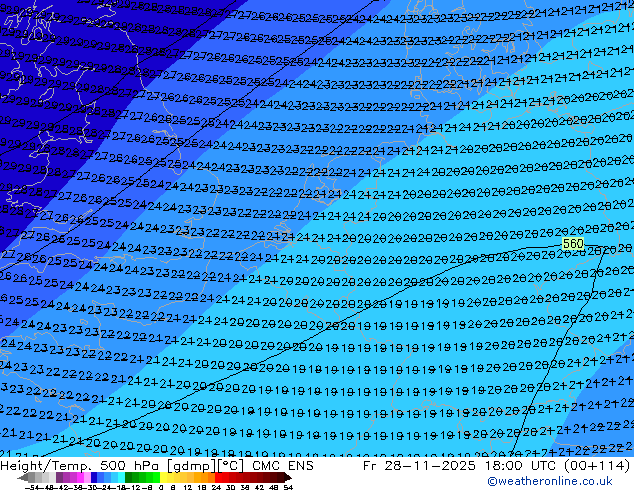Click the 500 hPa level text
The image size is (634, 490).
tap(131, 466)
